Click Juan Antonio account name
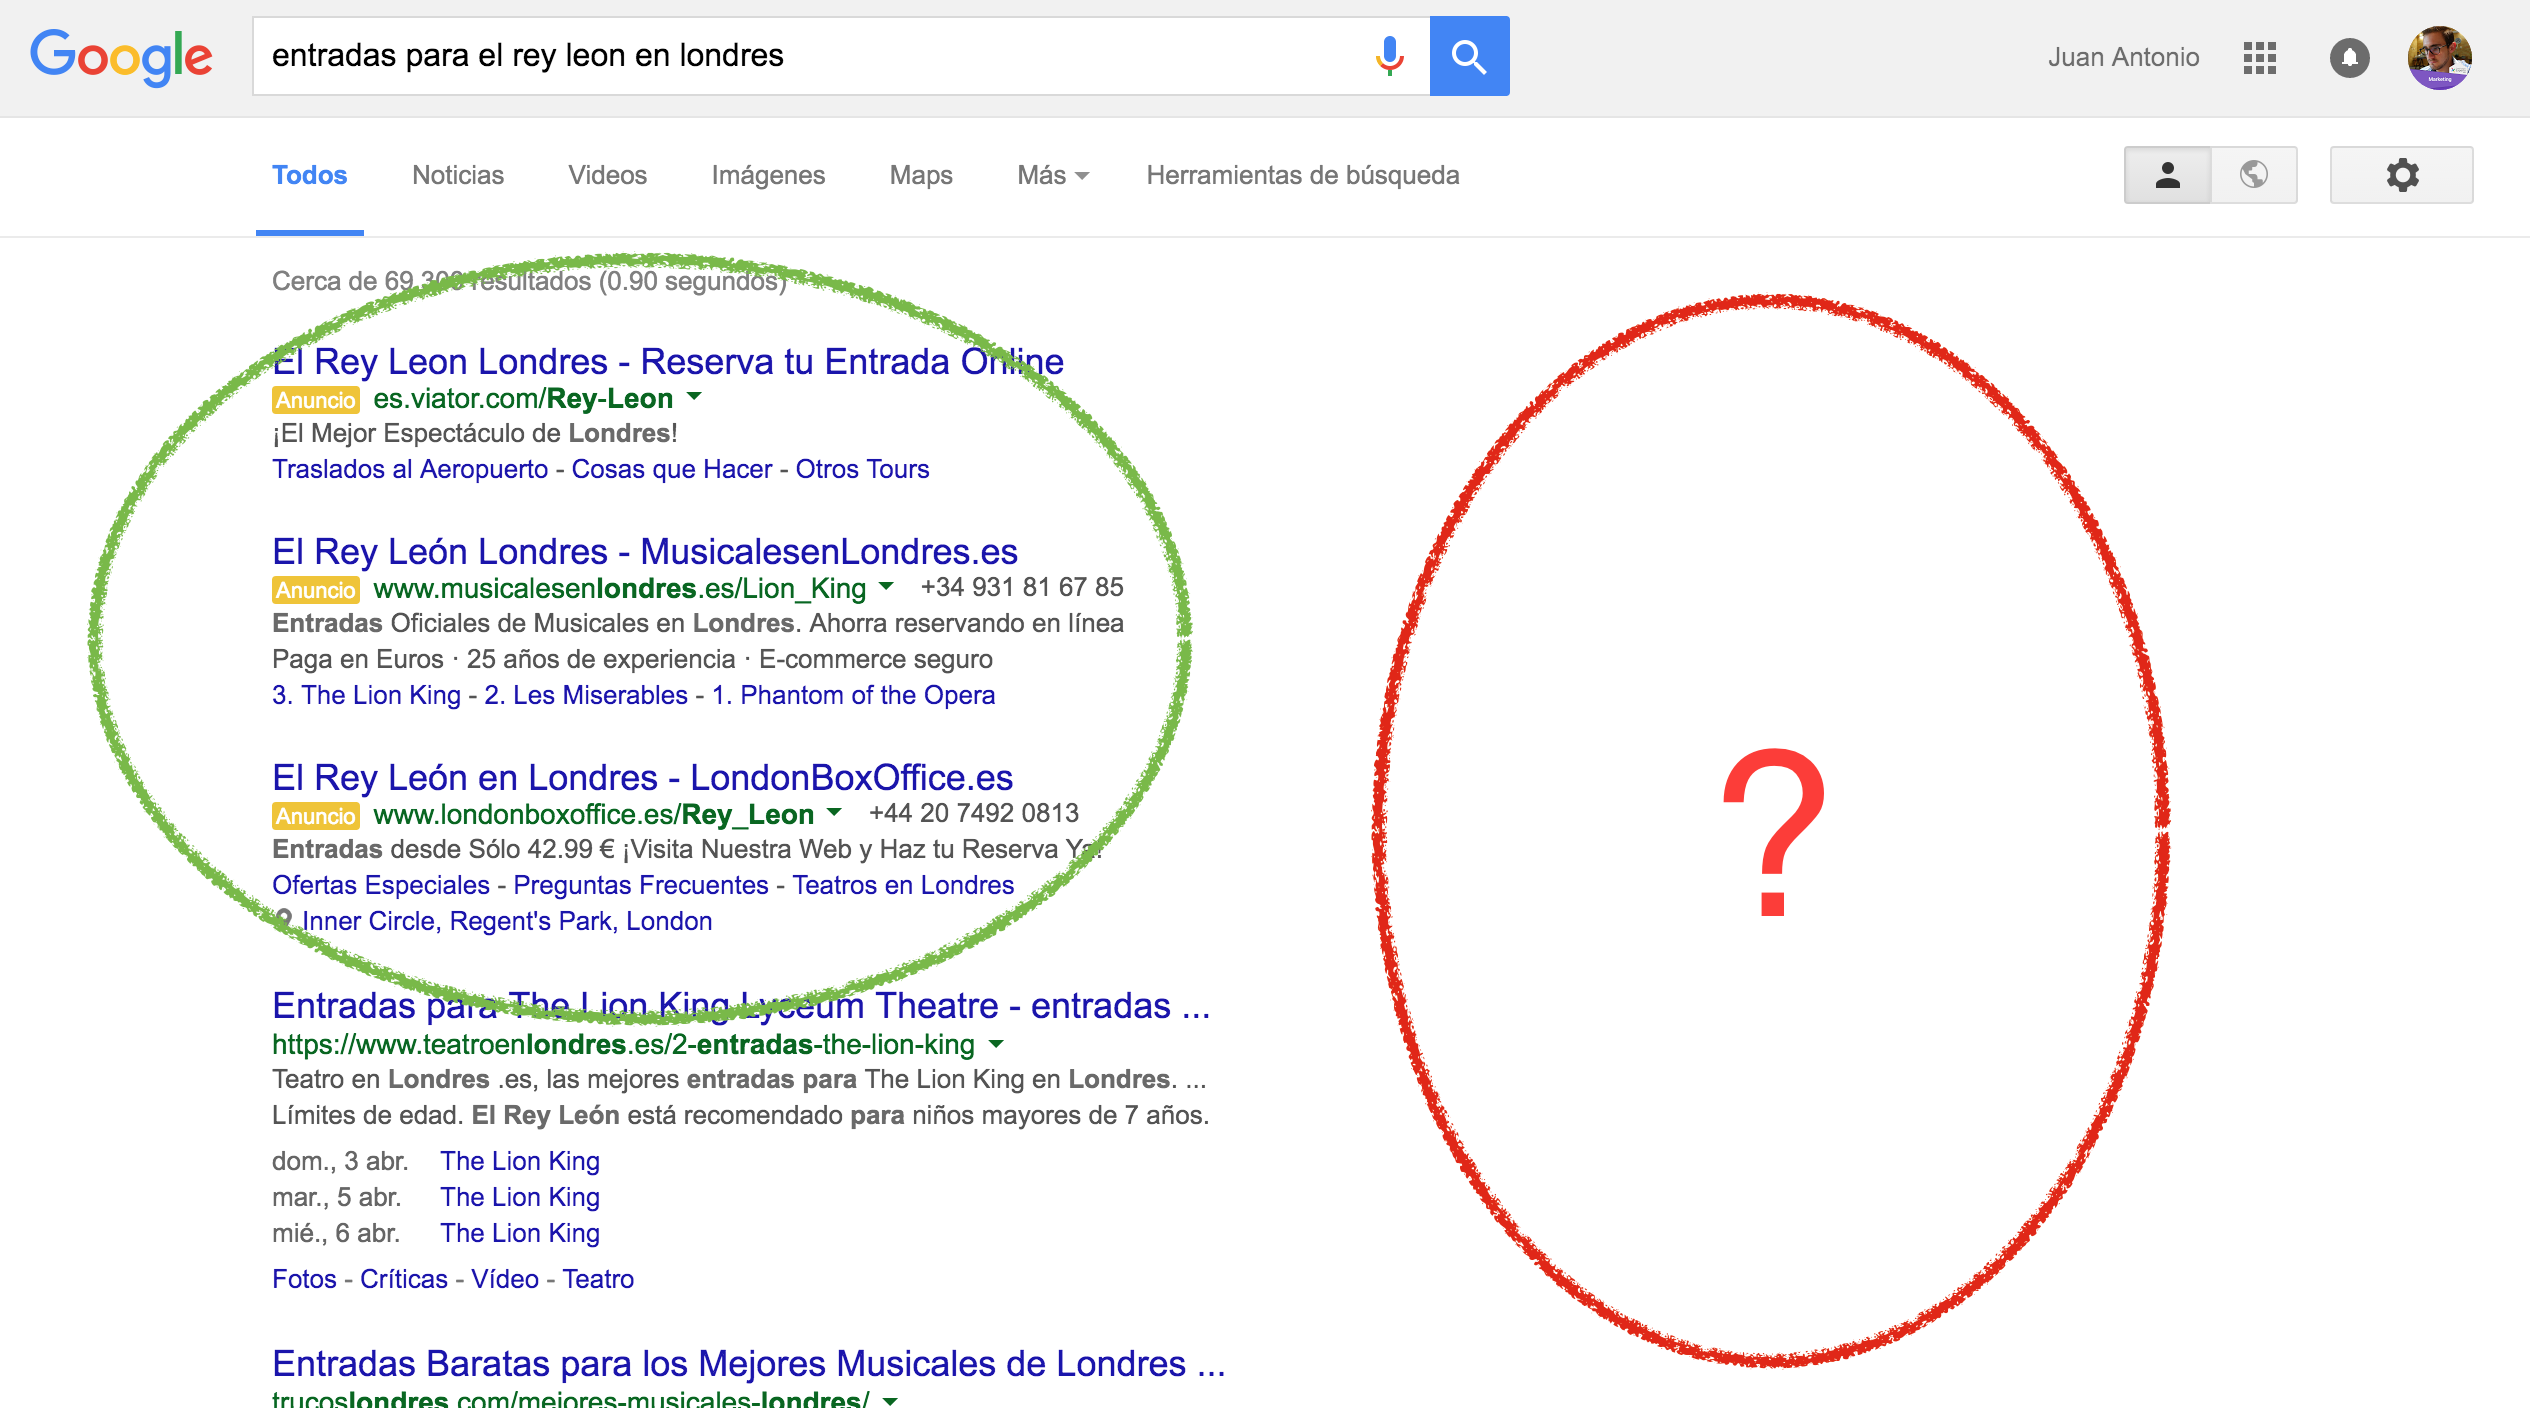 (2123, 58)
